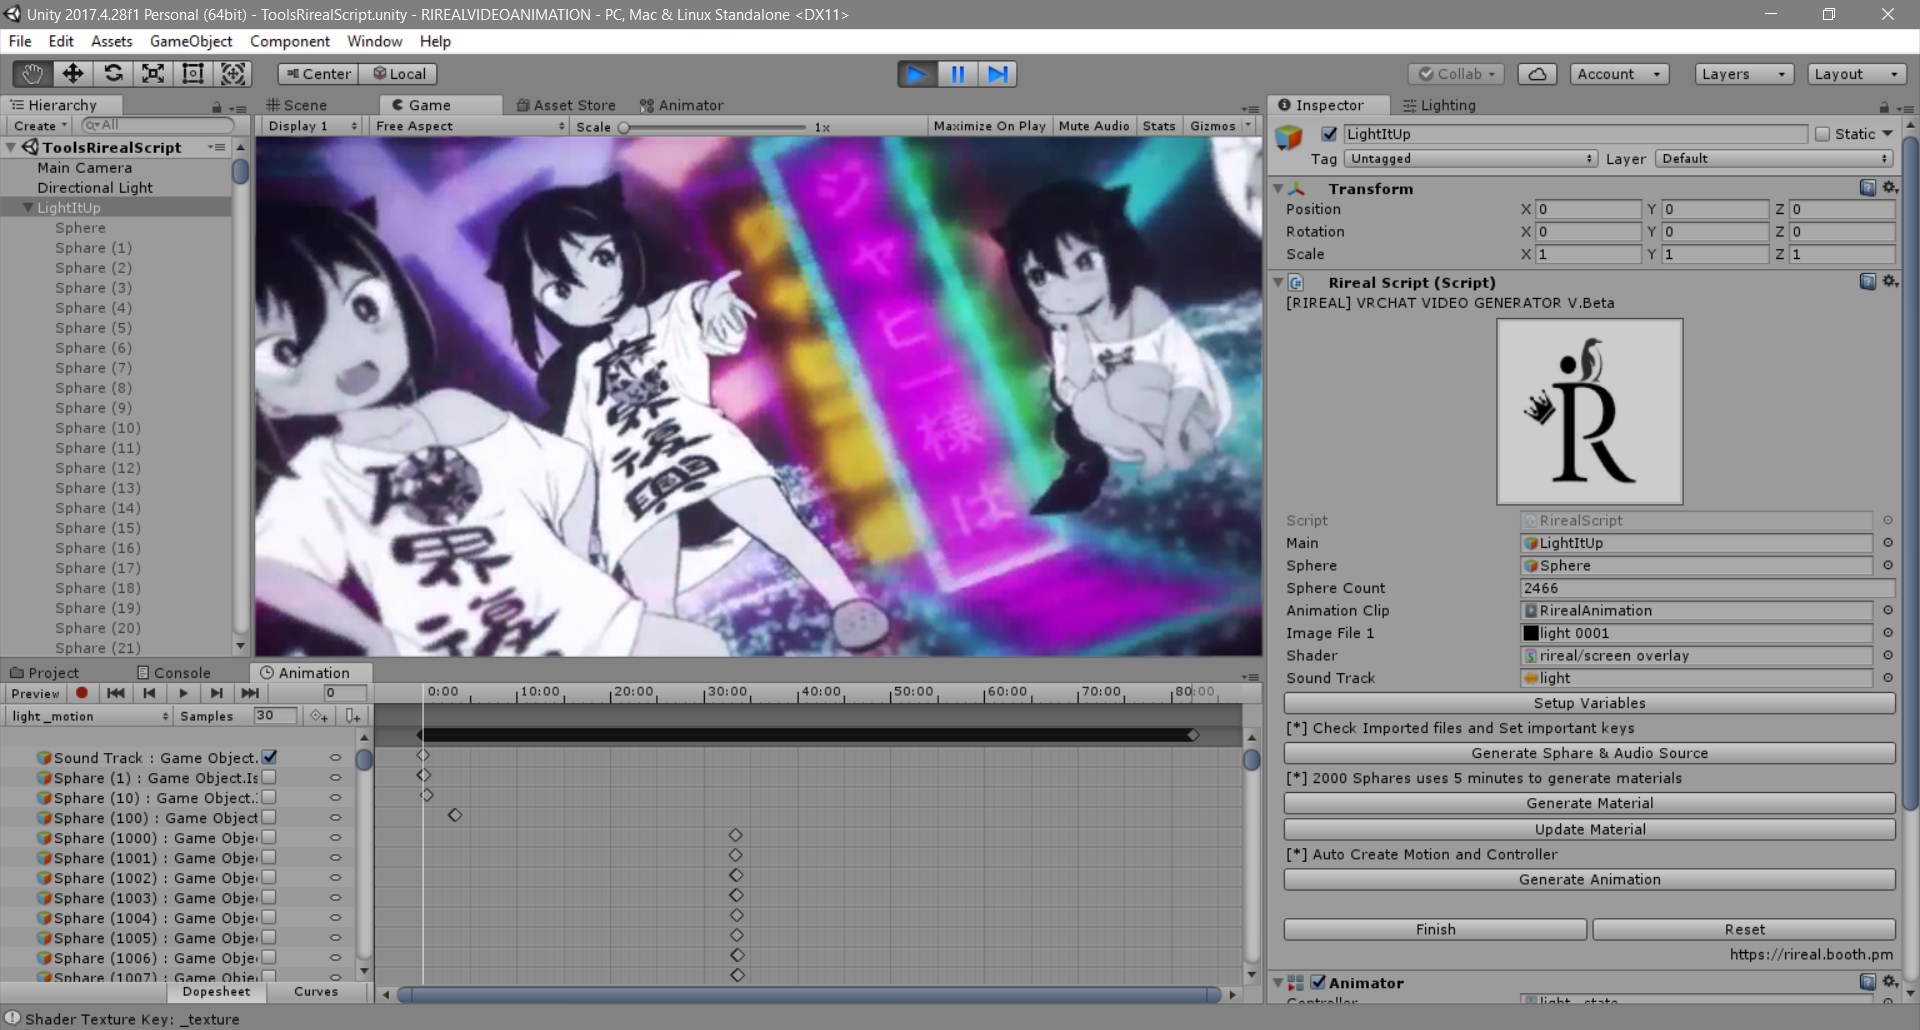Image resolution: width=1920 pixels, height=1030 pixels.
Task: Switch to the Curves tab
Action: tap(316, 991)
